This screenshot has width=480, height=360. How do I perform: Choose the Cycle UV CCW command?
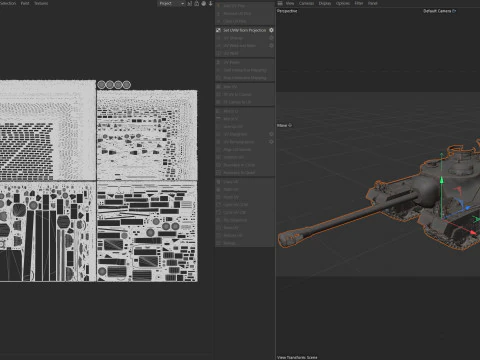[x=245, y=205]
